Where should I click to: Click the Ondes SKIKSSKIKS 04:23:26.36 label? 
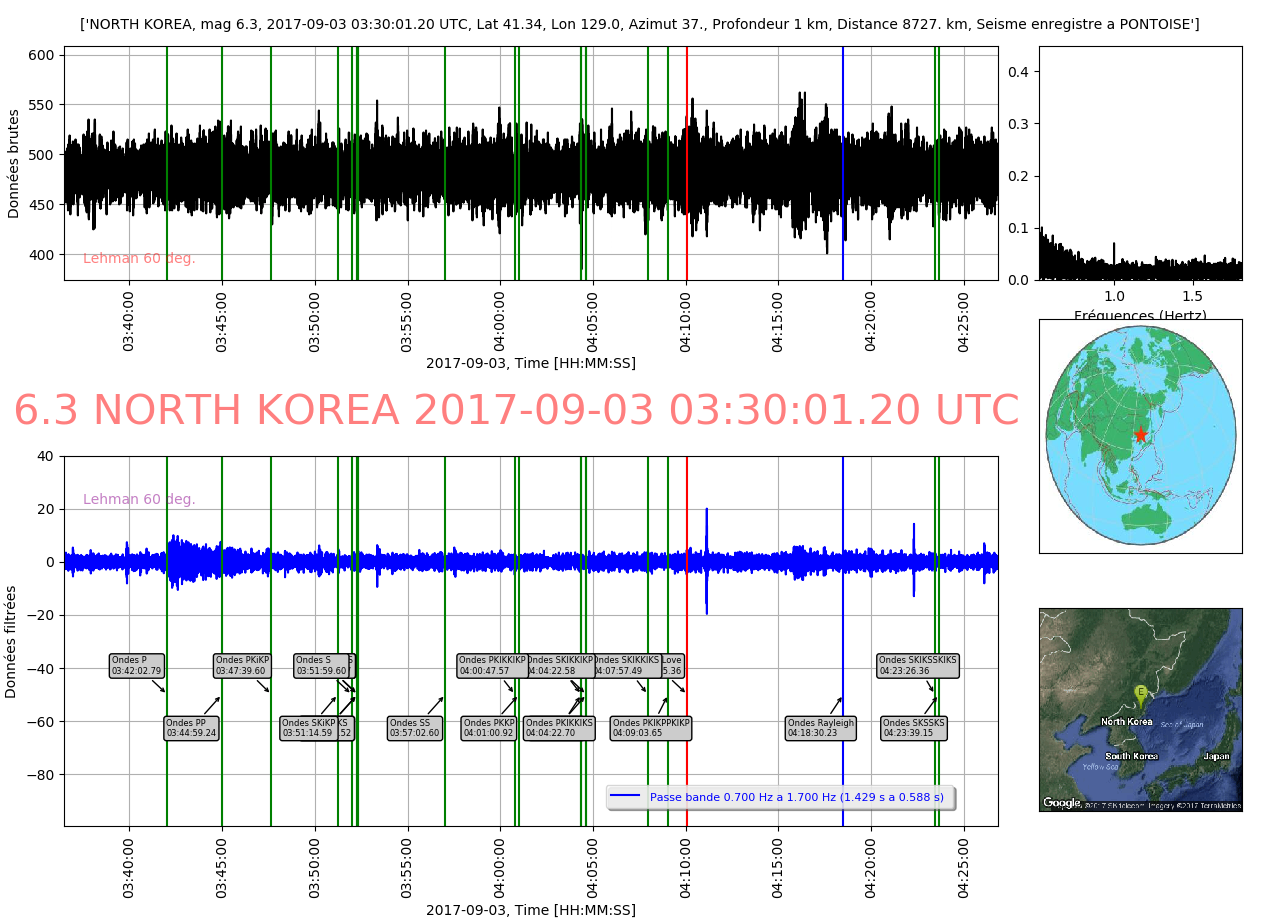(x=917, y=665)
